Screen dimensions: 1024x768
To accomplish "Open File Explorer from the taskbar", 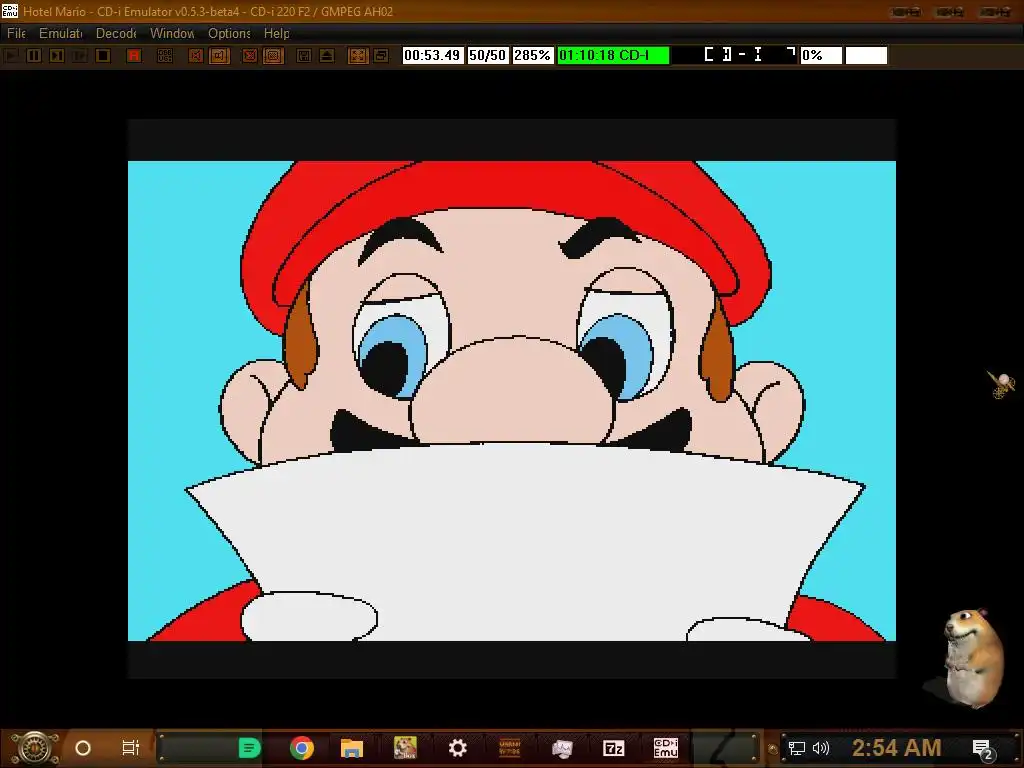I will click(x=351, y=748).
